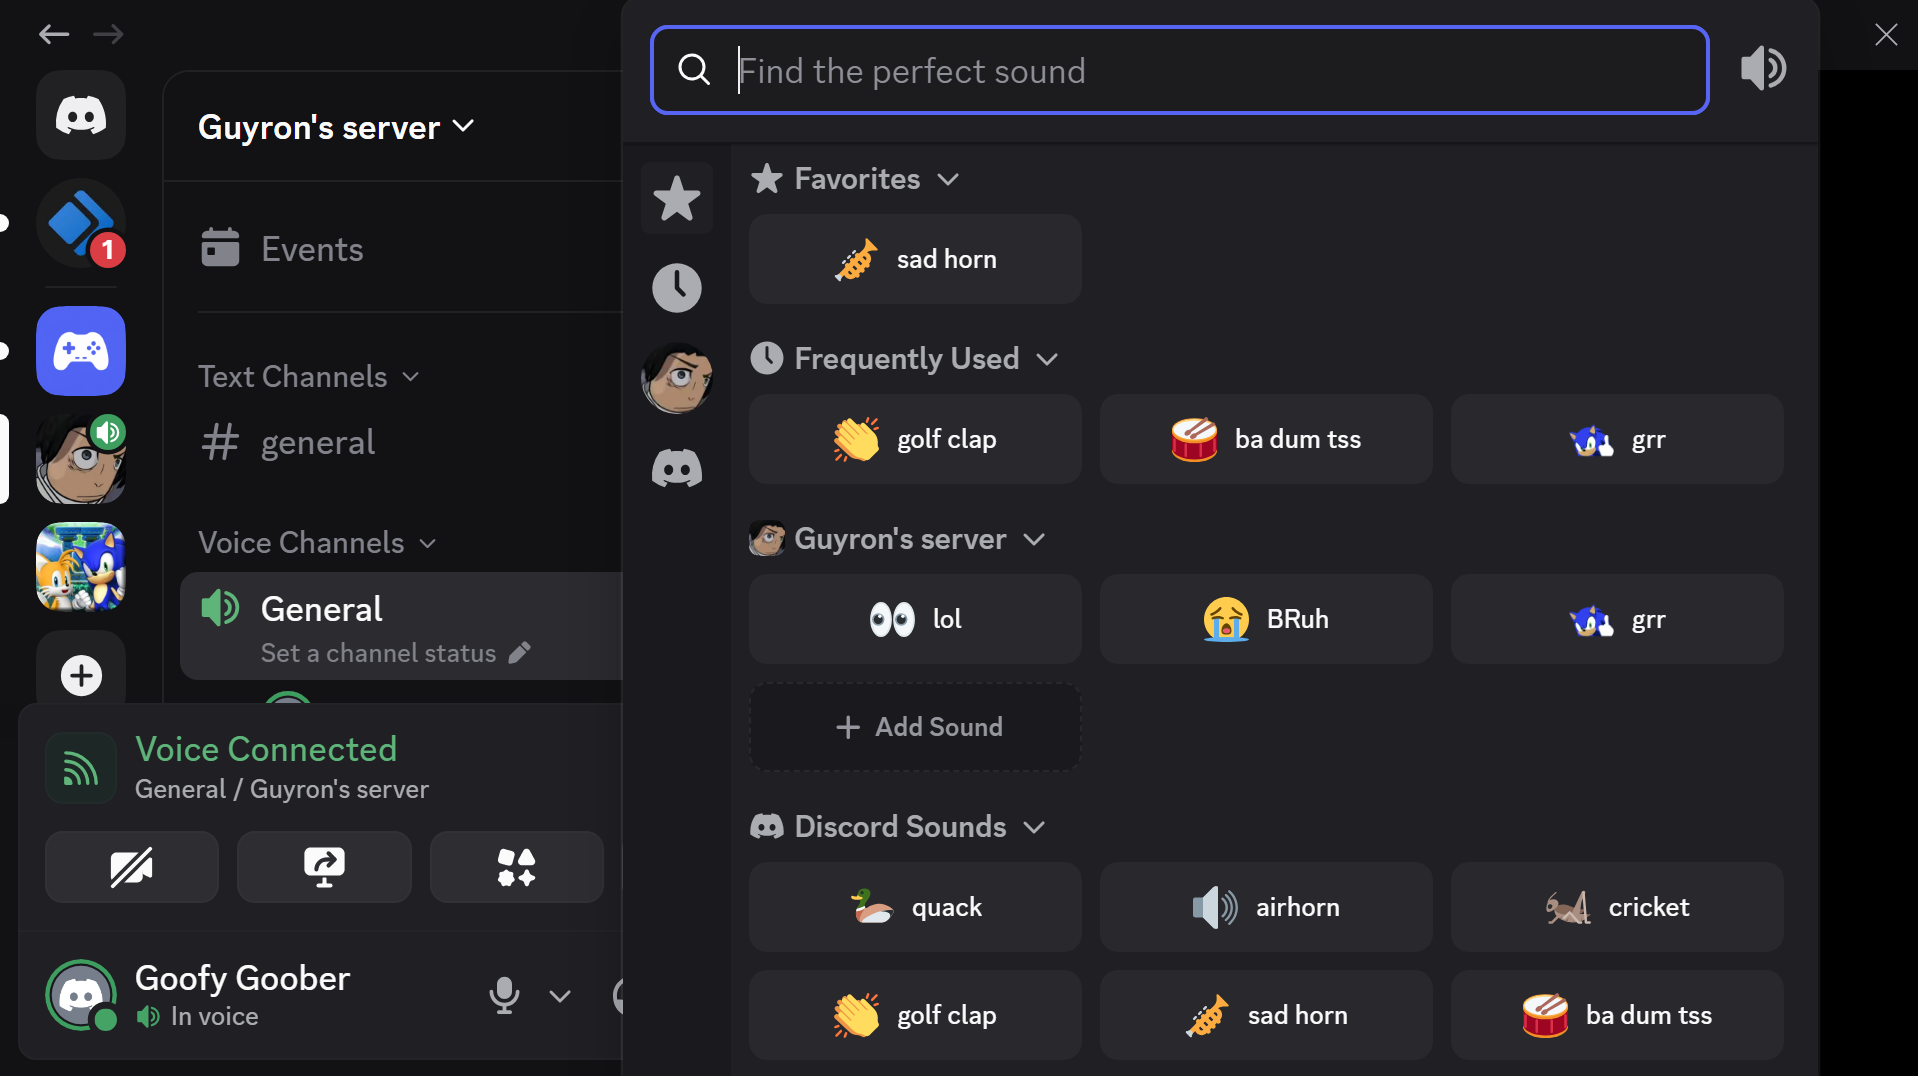
Task: Play sad horn in Discord Sounds
Action: (1266, 1015)
